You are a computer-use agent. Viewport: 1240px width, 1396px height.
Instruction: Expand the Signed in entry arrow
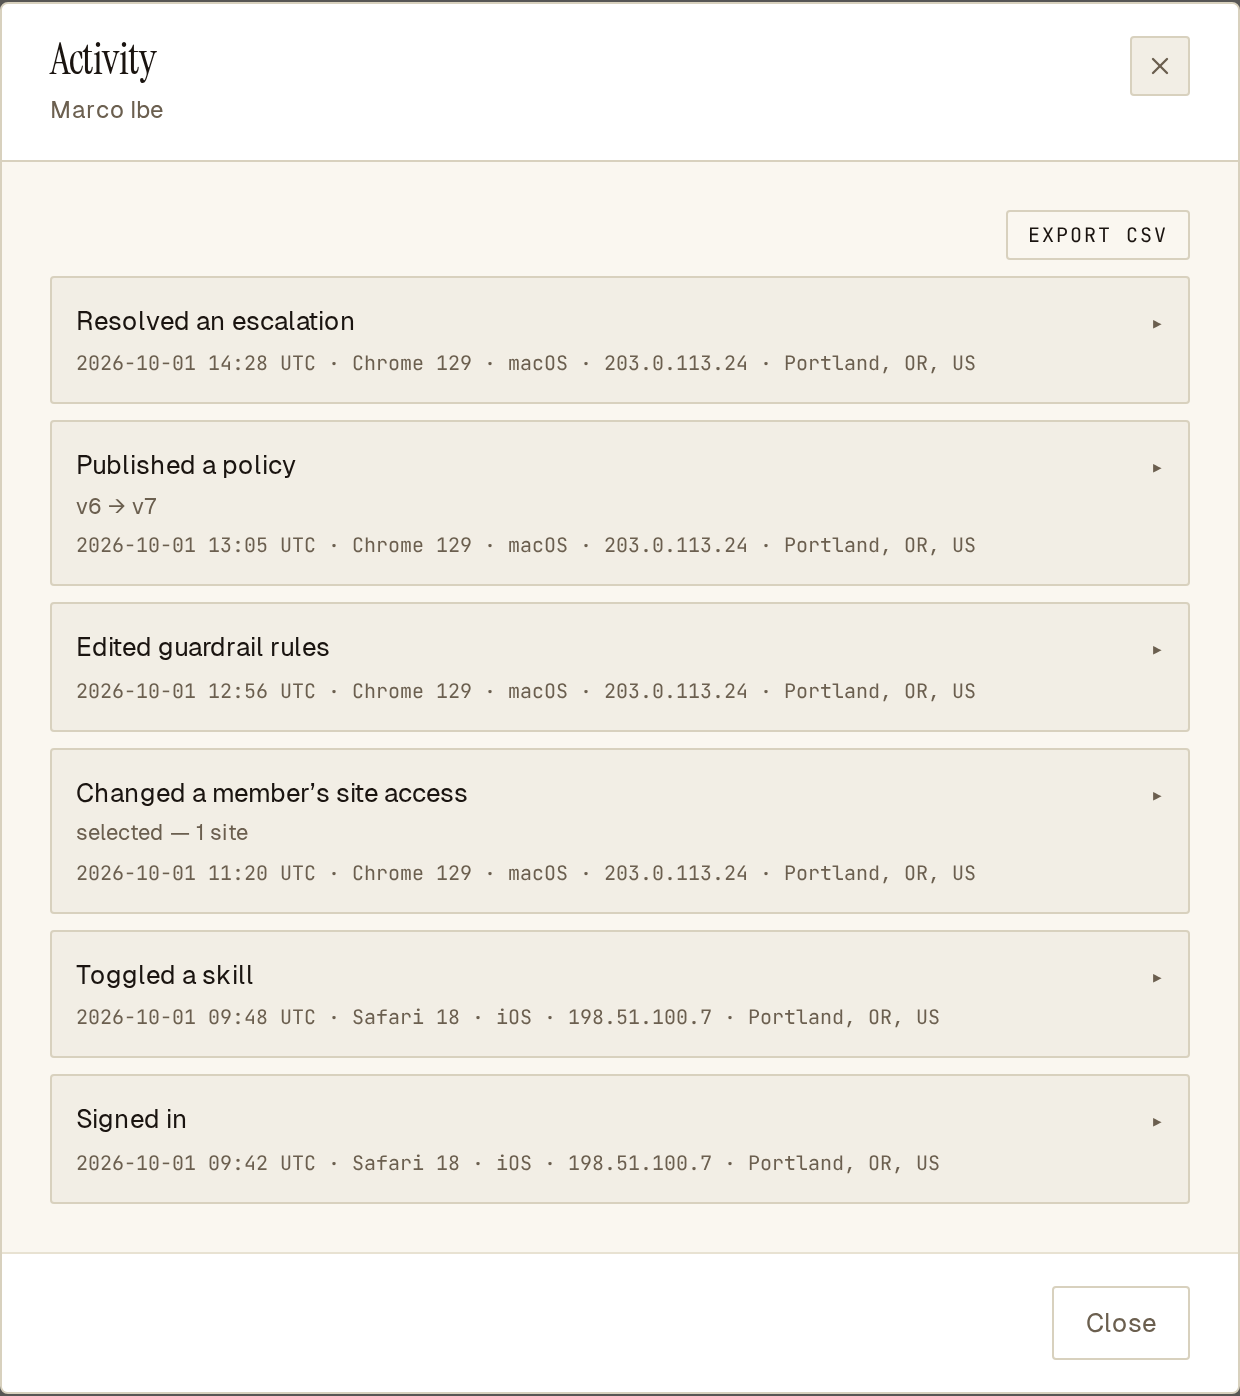pos(1157,1122)
